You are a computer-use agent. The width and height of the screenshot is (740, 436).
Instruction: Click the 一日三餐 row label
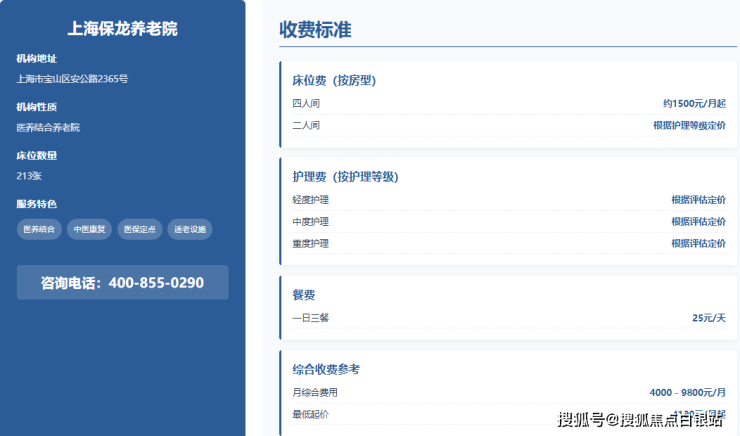[x=311, y=318]
